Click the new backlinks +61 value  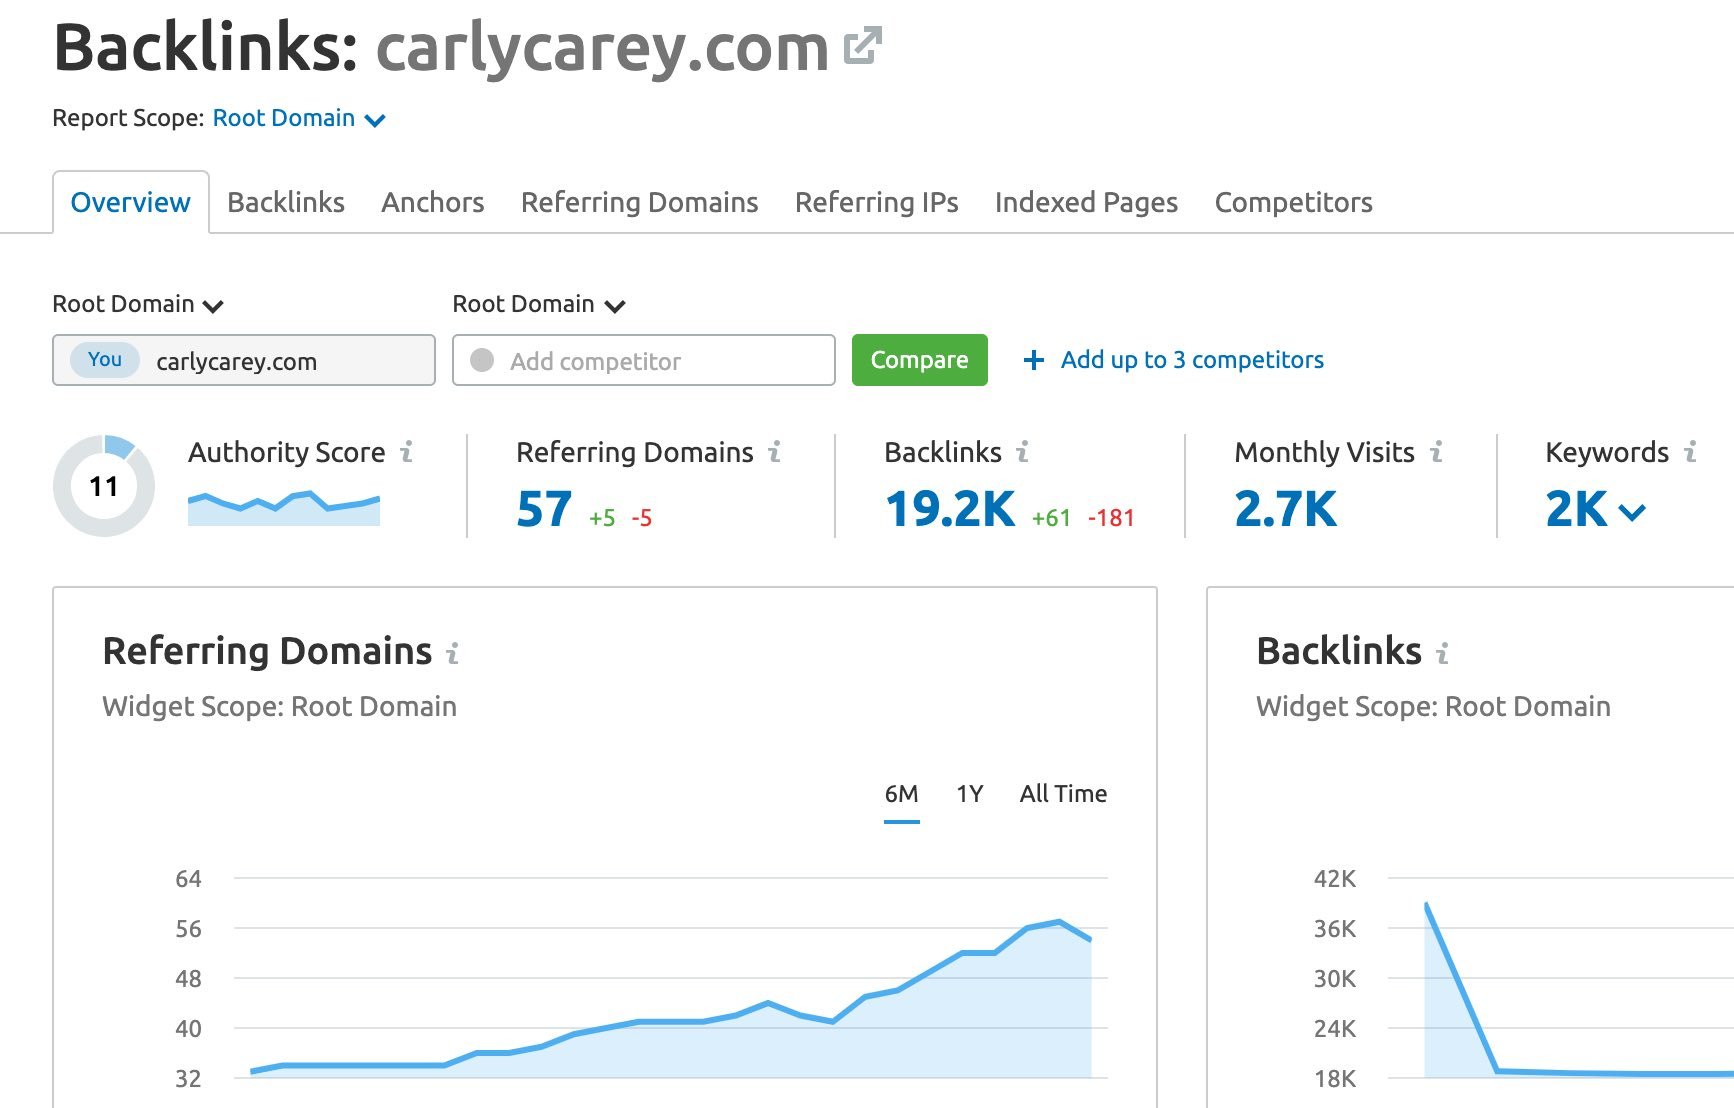click(x=1051, y=518)
